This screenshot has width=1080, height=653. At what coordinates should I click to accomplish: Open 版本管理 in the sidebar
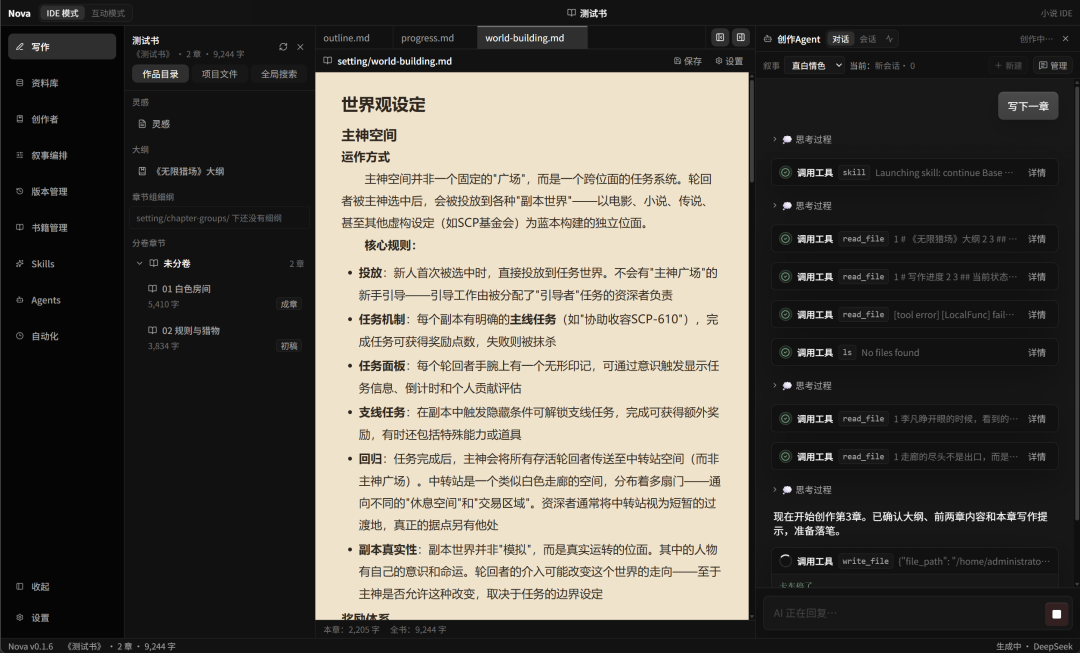[x=62, y=191]
